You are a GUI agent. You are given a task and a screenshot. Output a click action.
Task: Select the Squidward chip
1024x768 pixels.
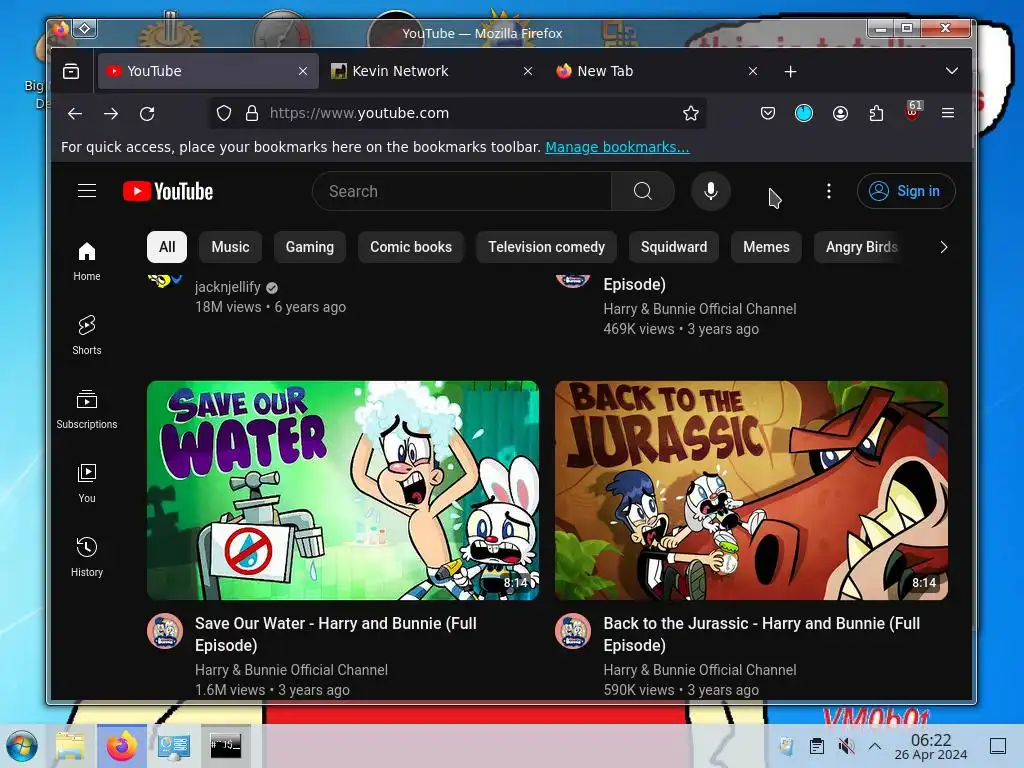674,248
